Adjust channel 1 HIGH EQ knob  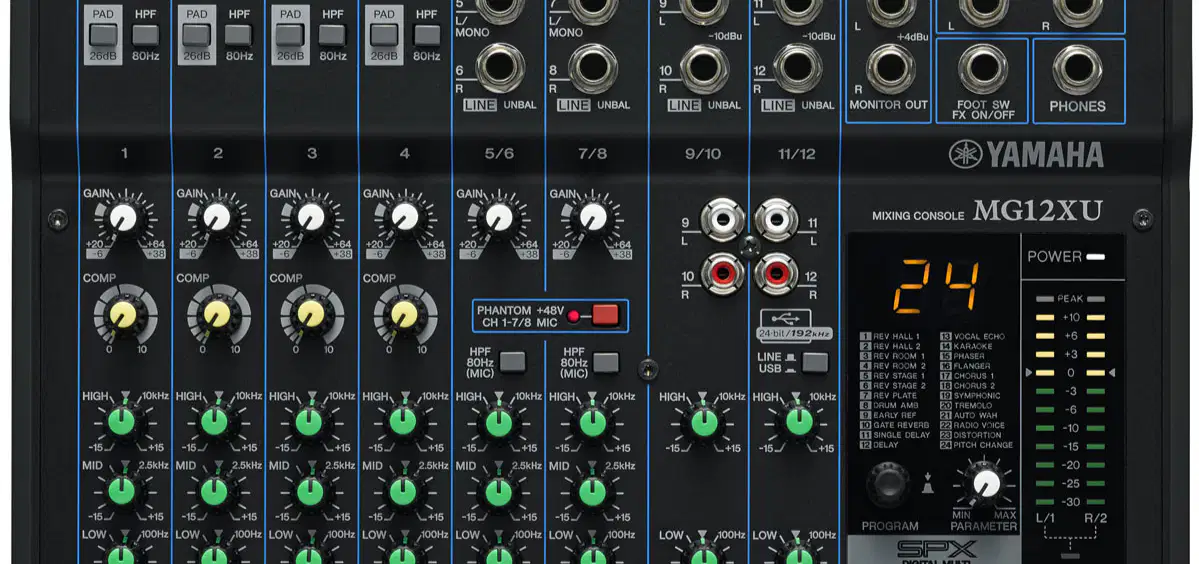point(122,421)
